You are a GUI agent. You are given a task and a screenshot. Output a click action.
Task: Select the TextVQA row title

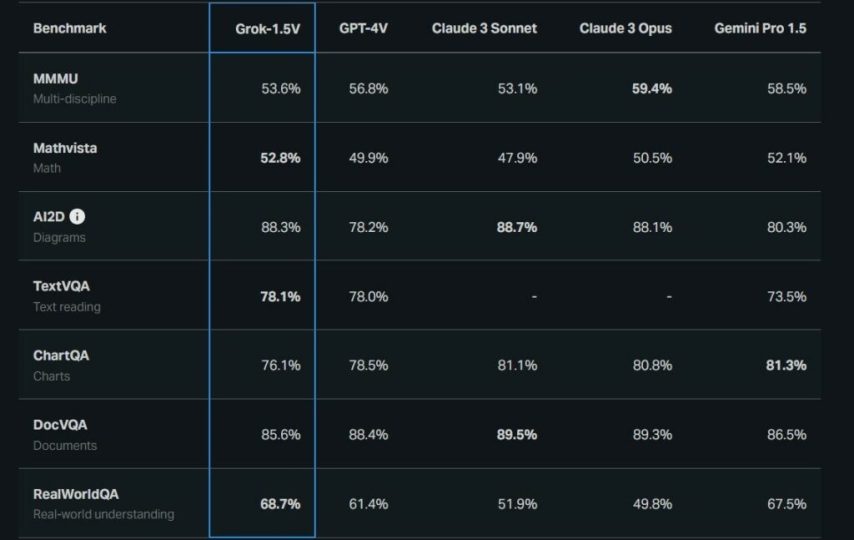tap(61, 286)
